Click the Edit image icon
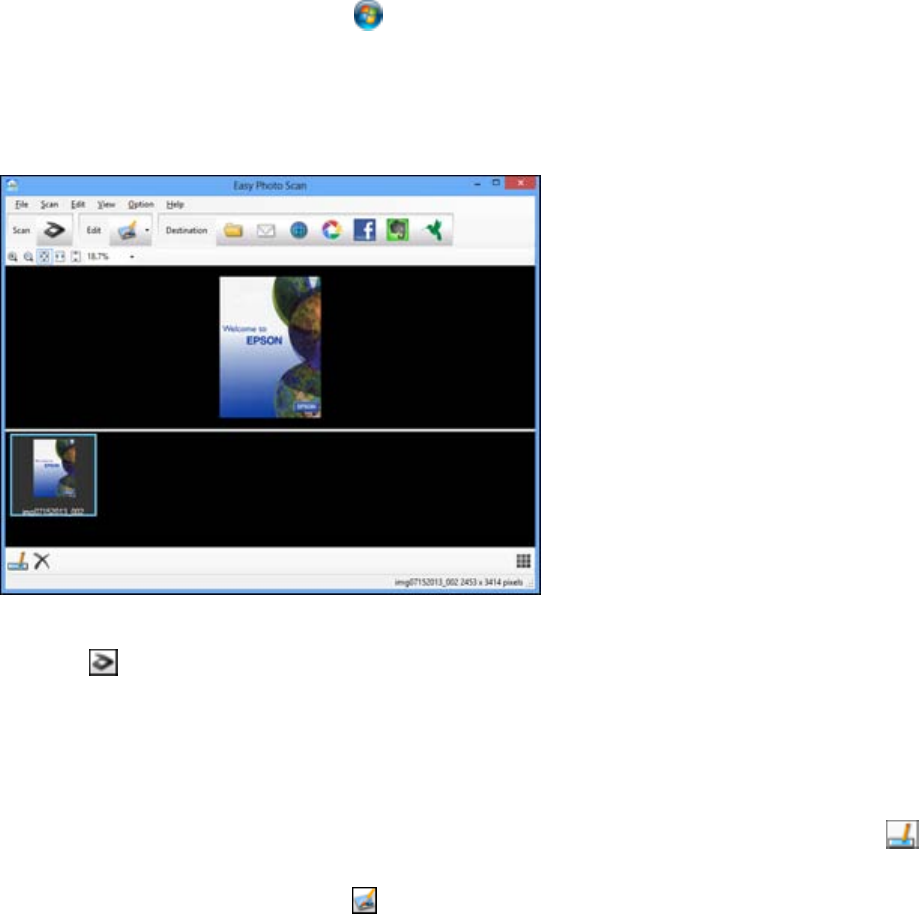The image size is (919, 914). tap(127, 230)
